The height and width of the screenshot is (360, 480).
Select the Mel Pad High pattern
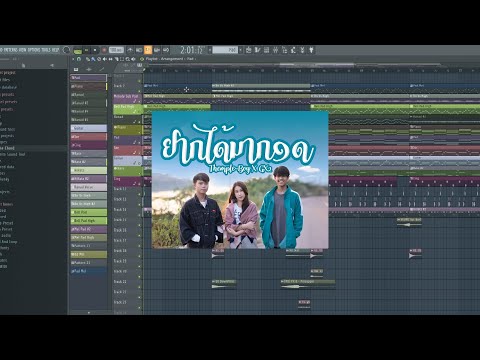point(89,237)
